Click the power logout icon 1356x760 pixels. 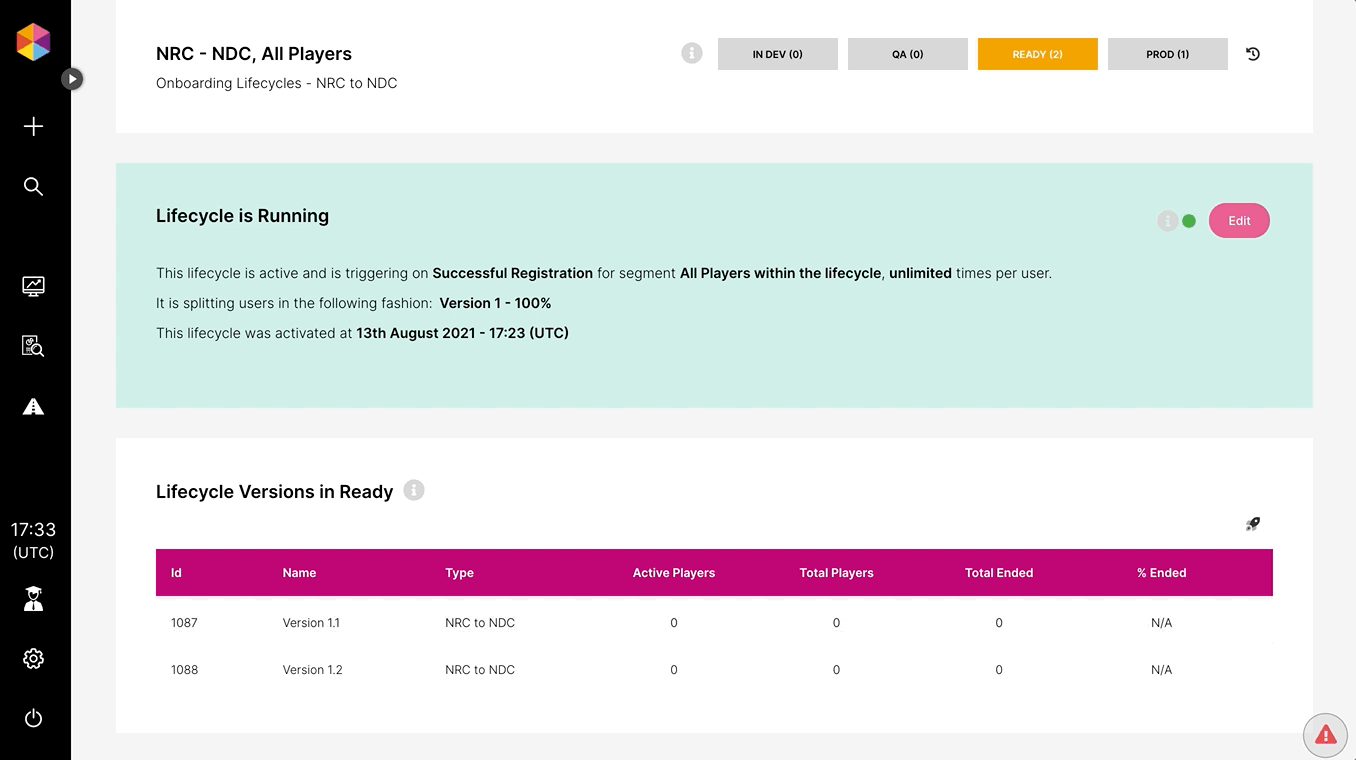33,718
